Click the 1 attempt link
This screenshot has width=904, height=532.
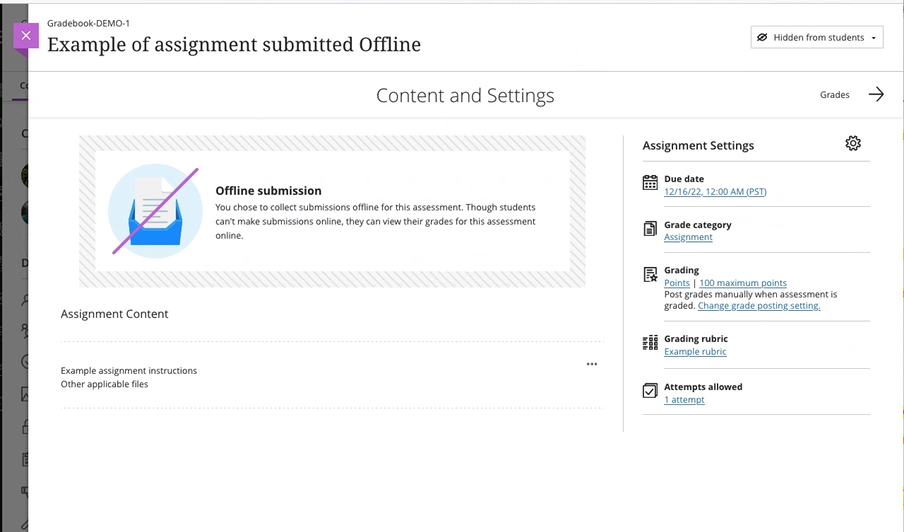tap(684, 400)
